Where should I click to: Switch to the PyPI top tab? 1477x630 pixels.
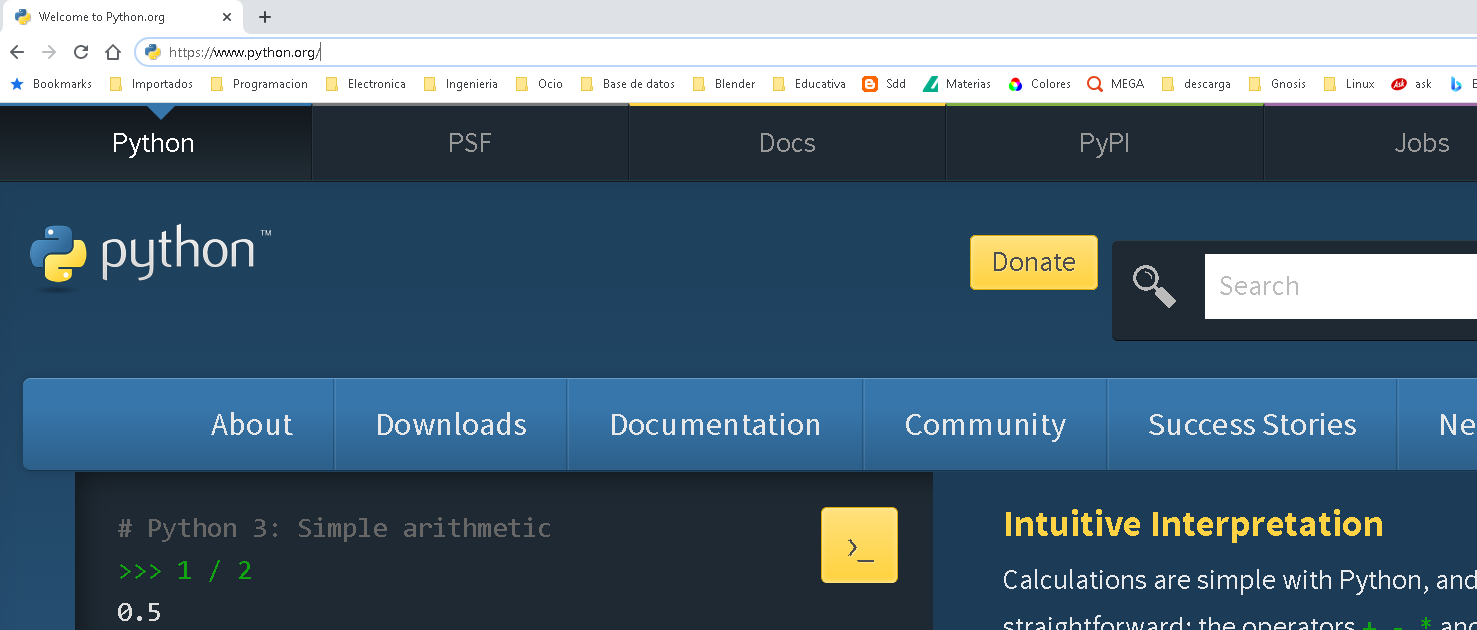1104,143
